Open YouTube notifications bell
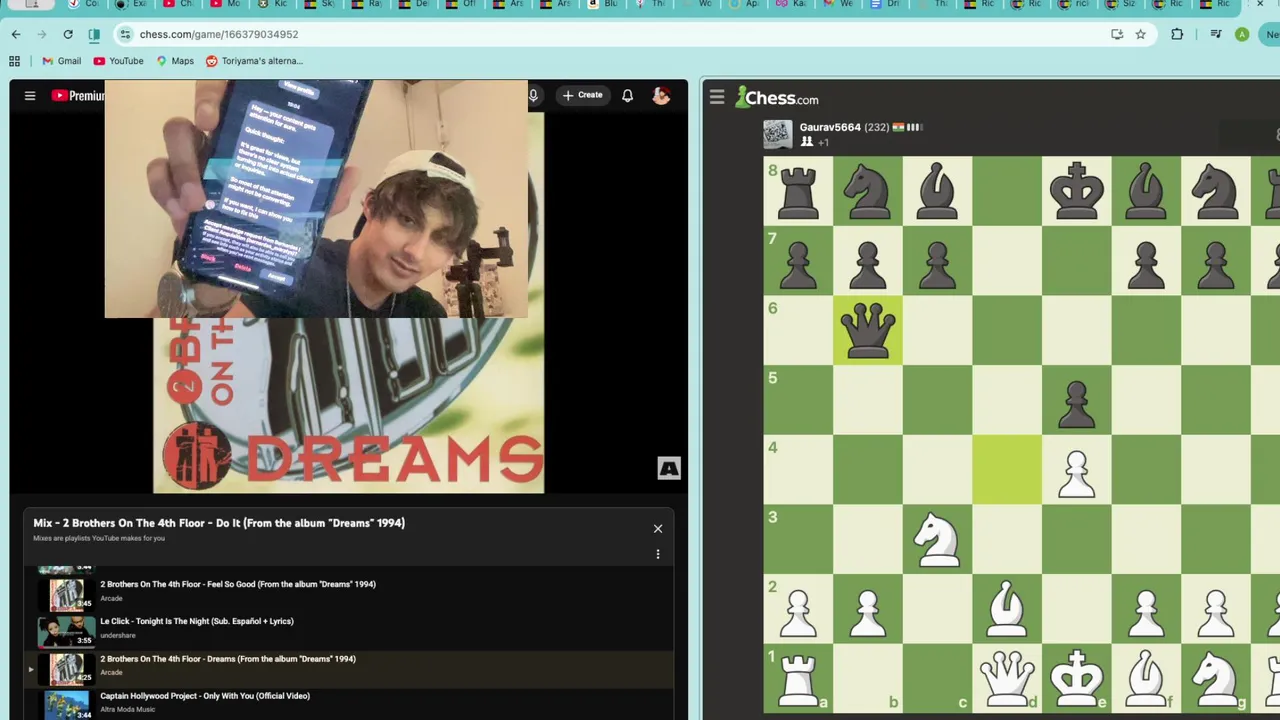 627,96
